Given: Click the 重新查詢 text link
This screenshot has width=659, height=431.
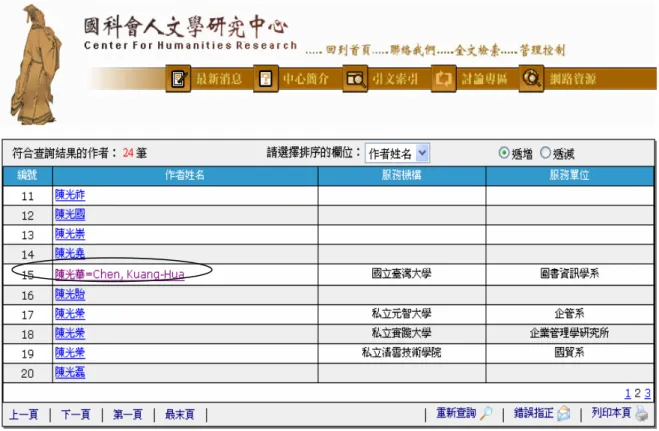Looking at the screenshot, I should [456, 413].
